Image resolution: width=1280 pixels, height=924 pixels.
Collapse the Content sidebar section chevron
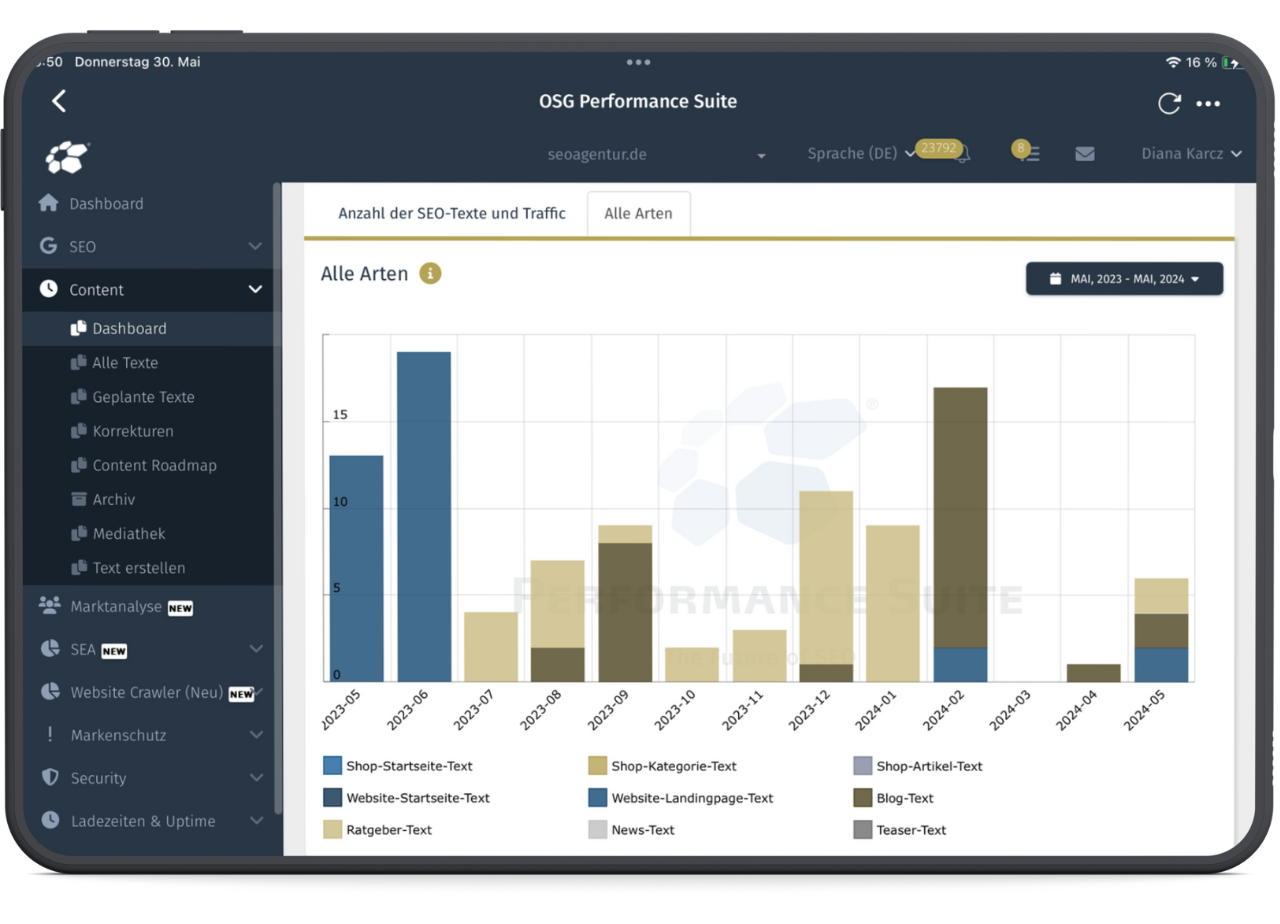point(255,289)
